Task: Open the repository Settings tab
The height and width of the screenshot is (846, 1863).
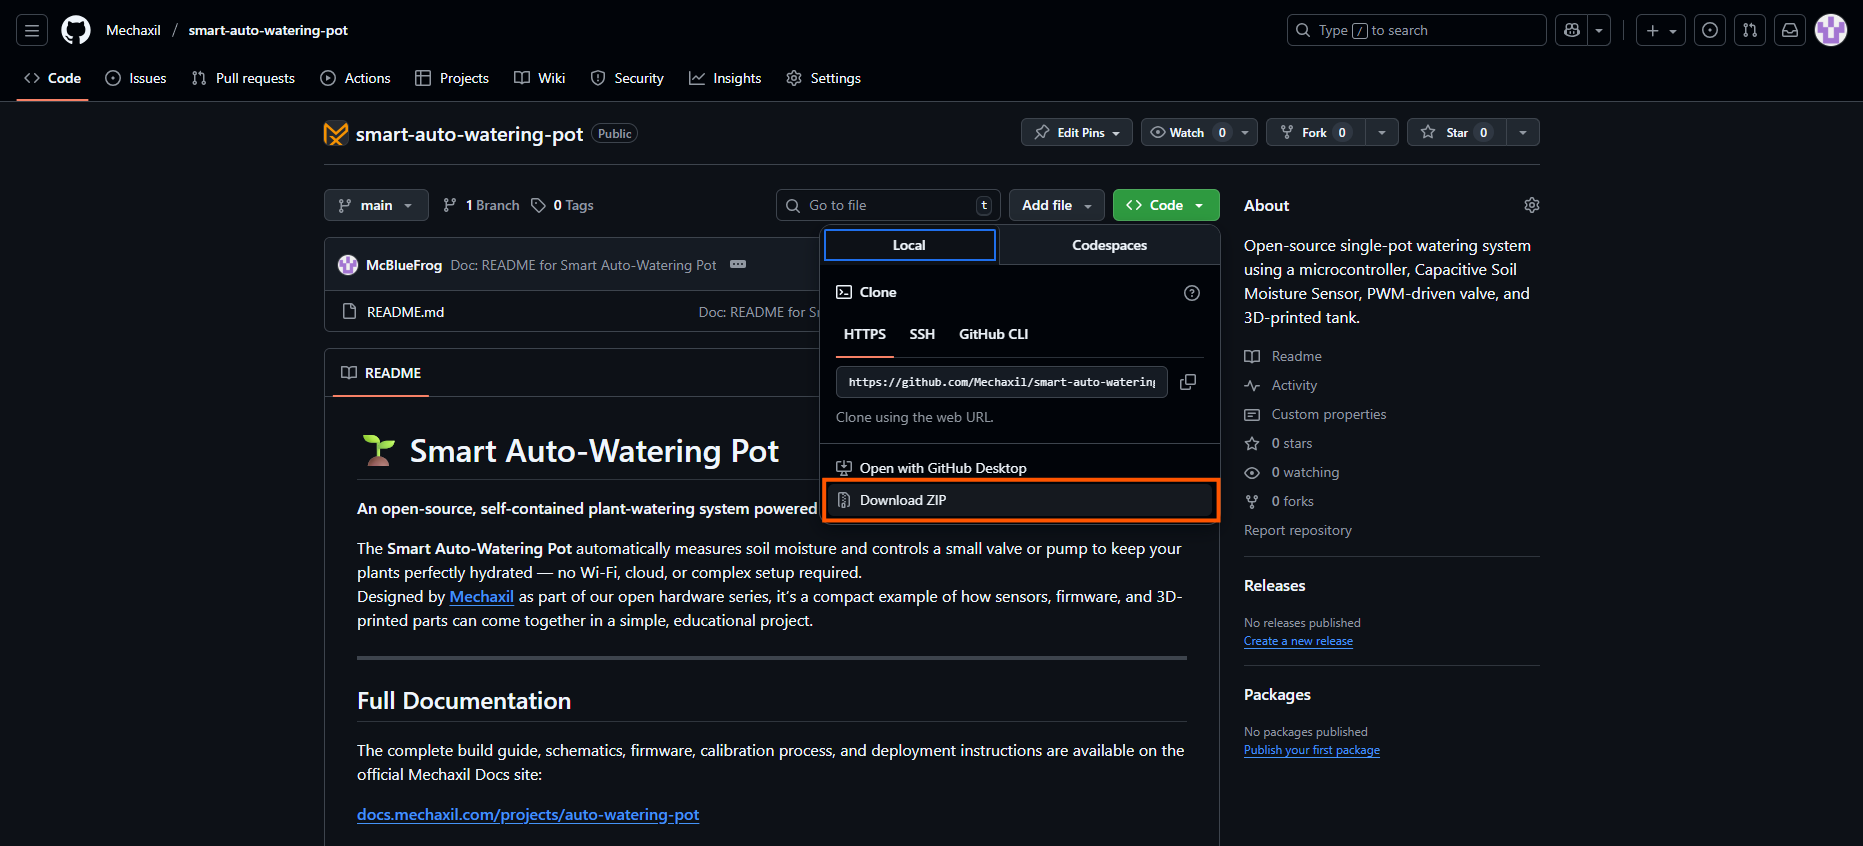Action: point(823,78)
